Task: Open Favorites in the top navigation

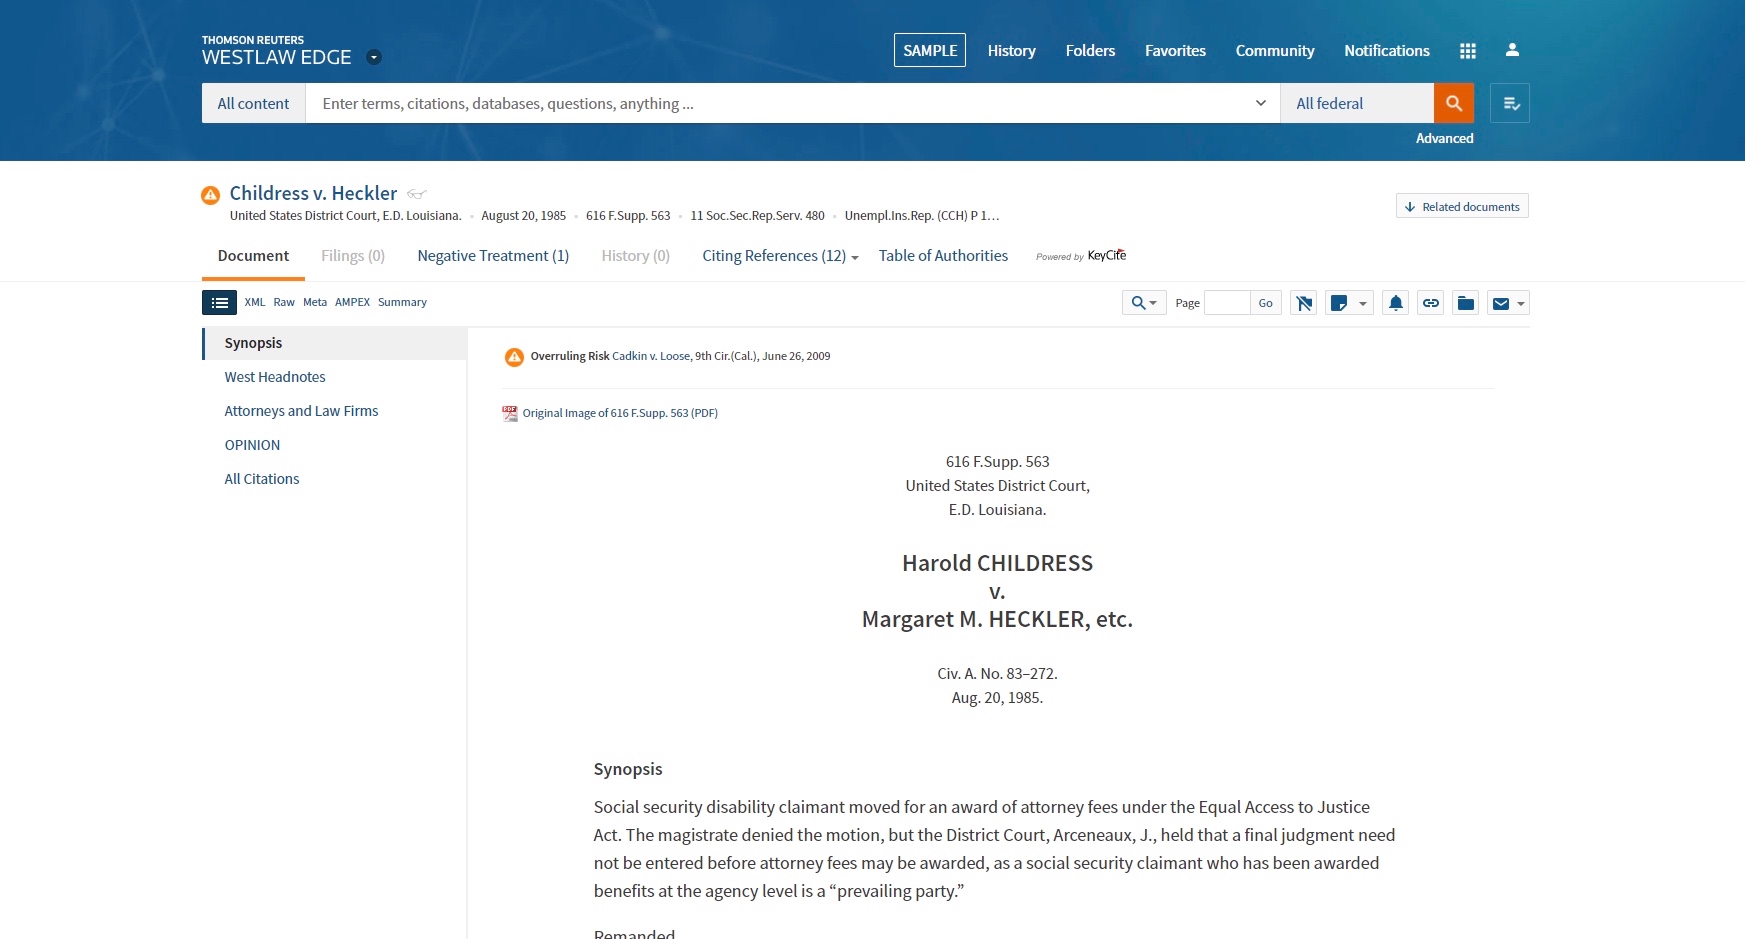Action: coord(1175,50)
